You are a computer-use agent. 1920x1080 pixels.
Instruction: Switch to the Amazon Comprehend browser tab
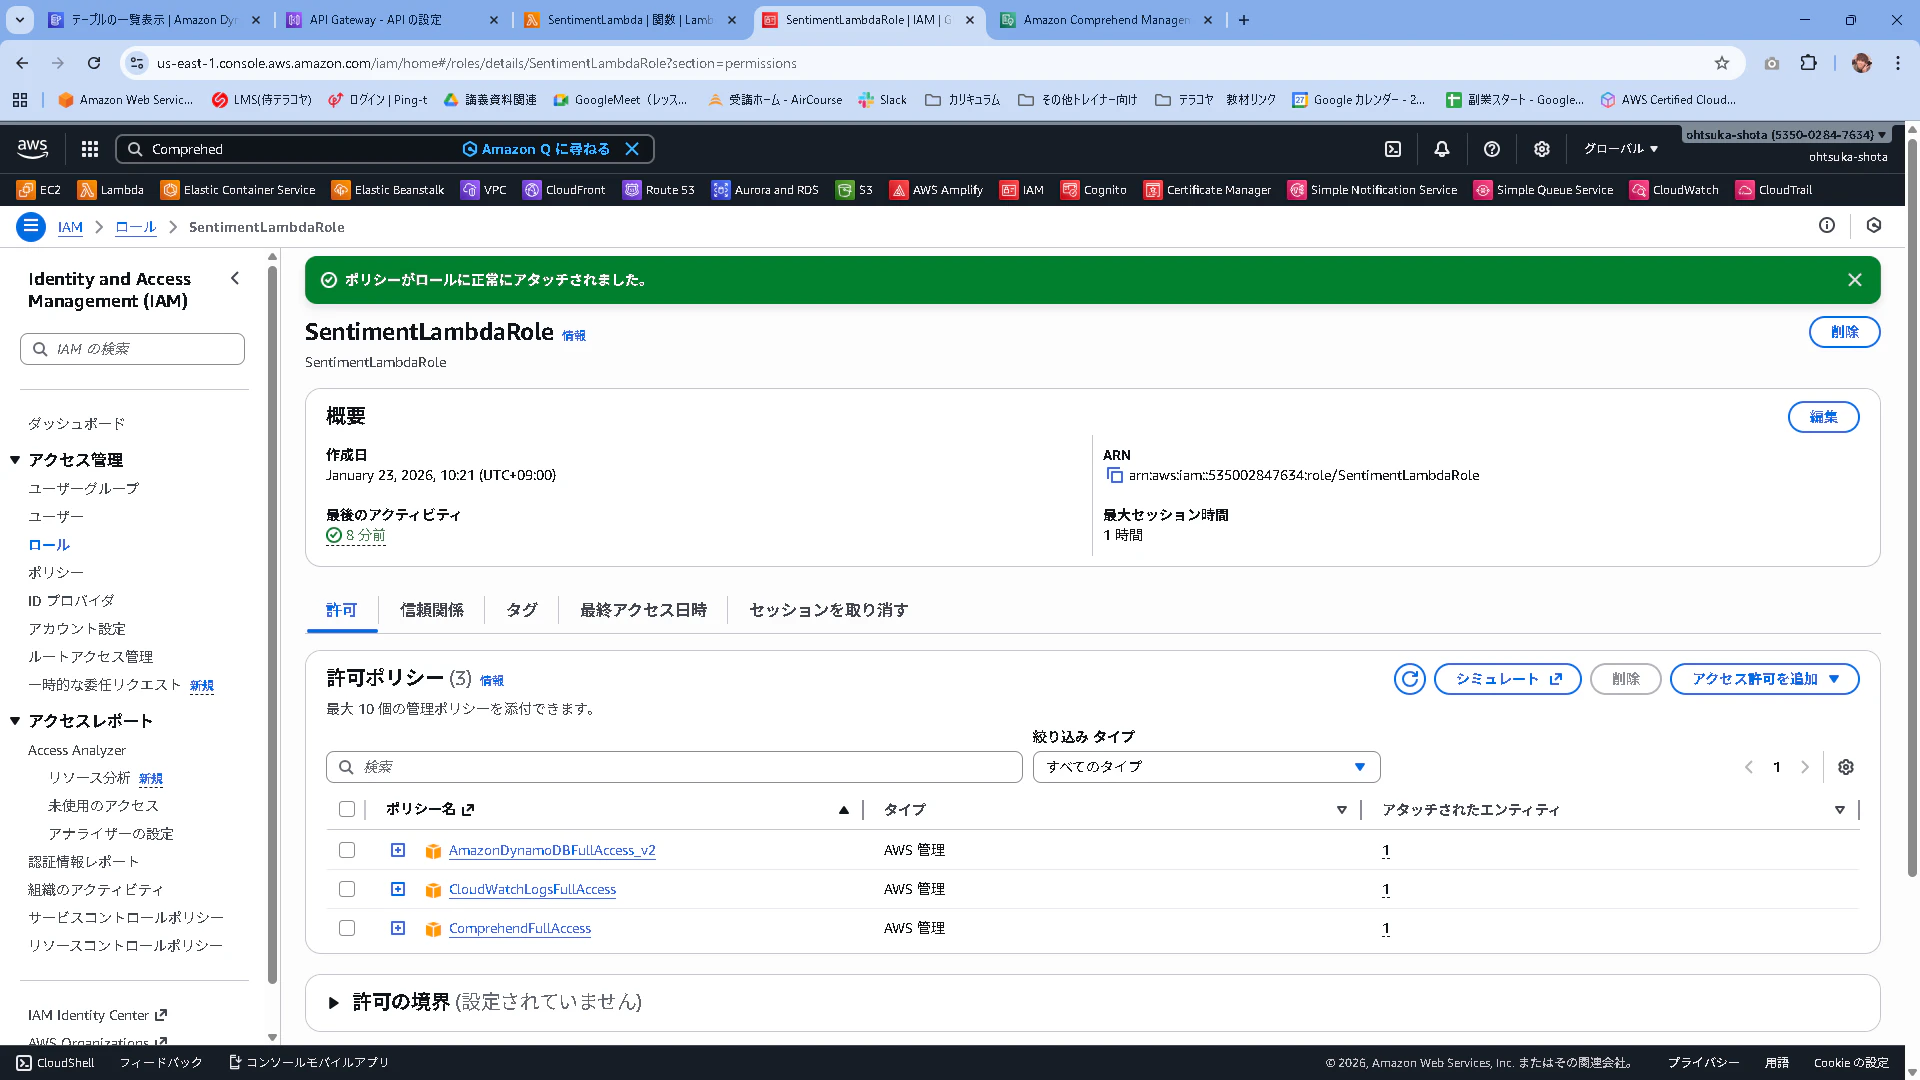pos(1105,20)
